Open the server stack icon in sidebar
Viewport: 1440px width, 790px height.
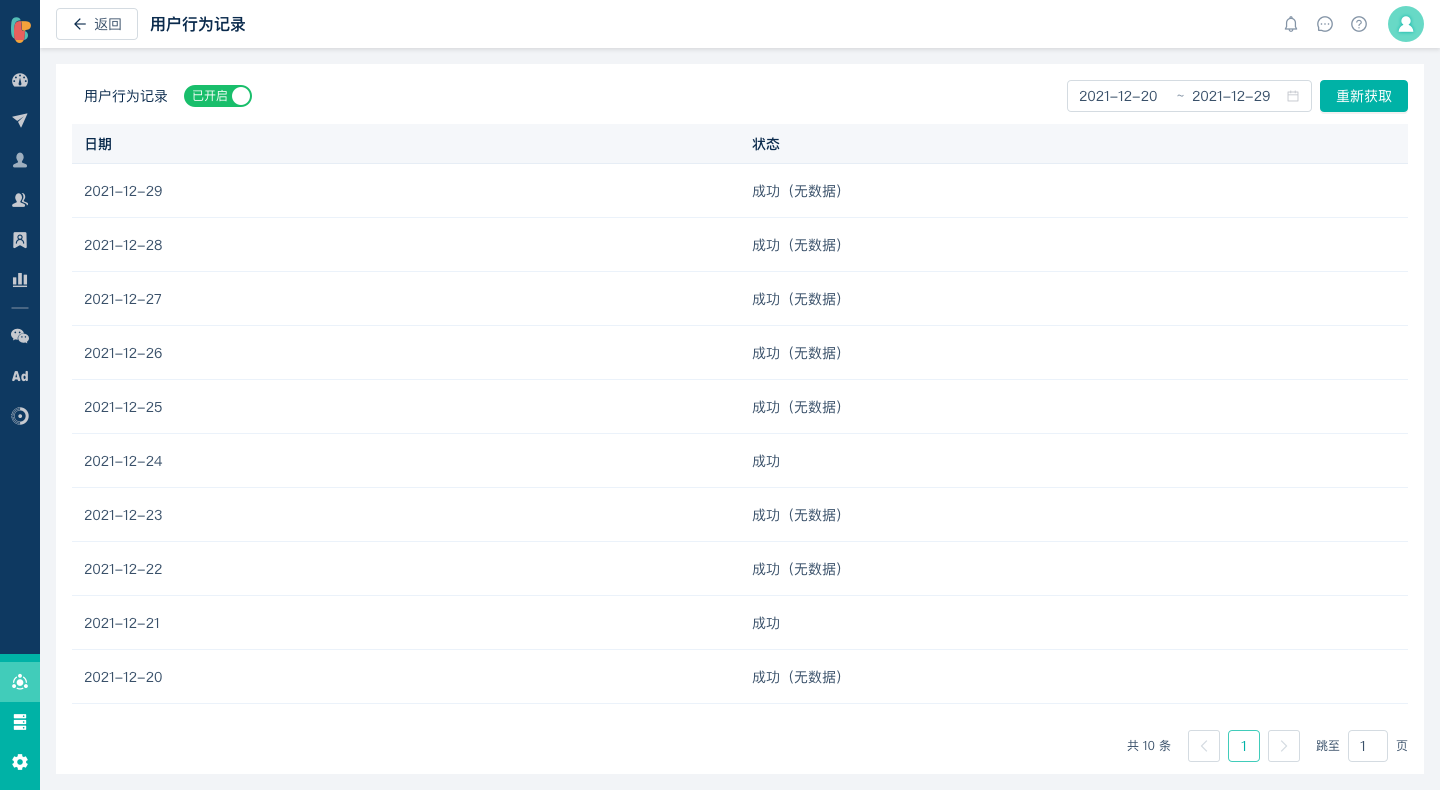pyautogui.click(x=20, y=722)
